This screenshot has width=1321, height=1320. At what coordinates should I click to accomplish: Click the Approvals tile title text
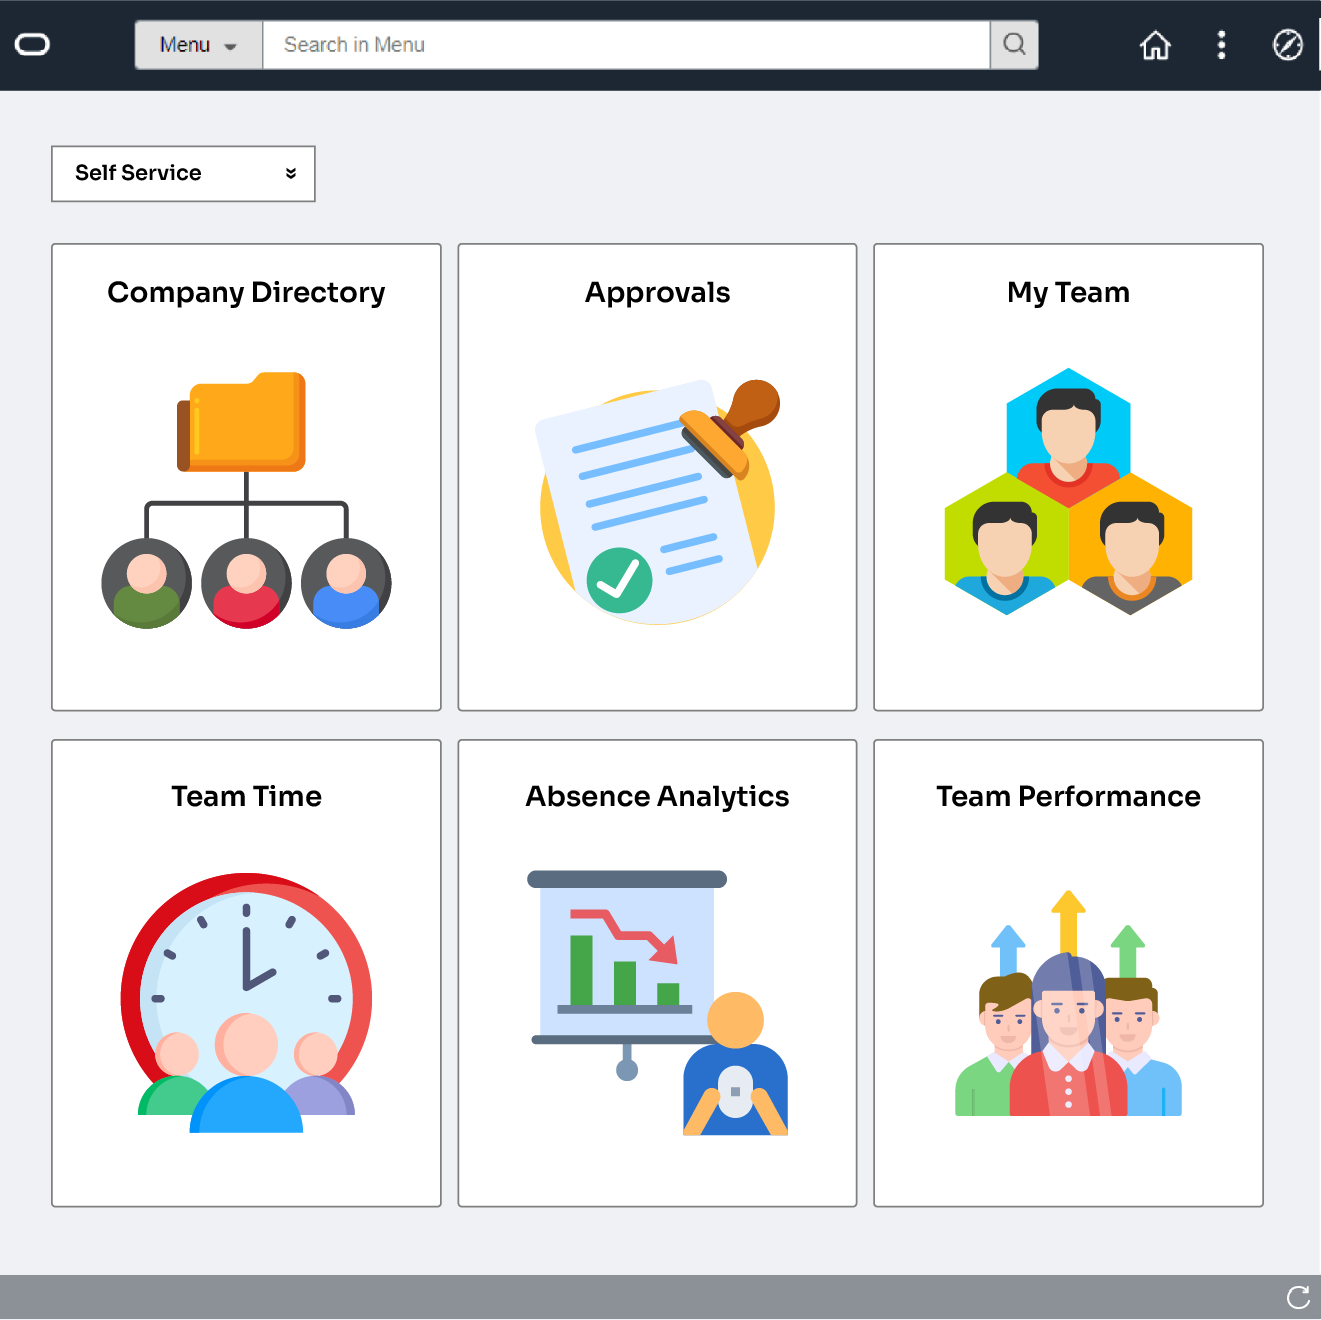click(657, 292)
